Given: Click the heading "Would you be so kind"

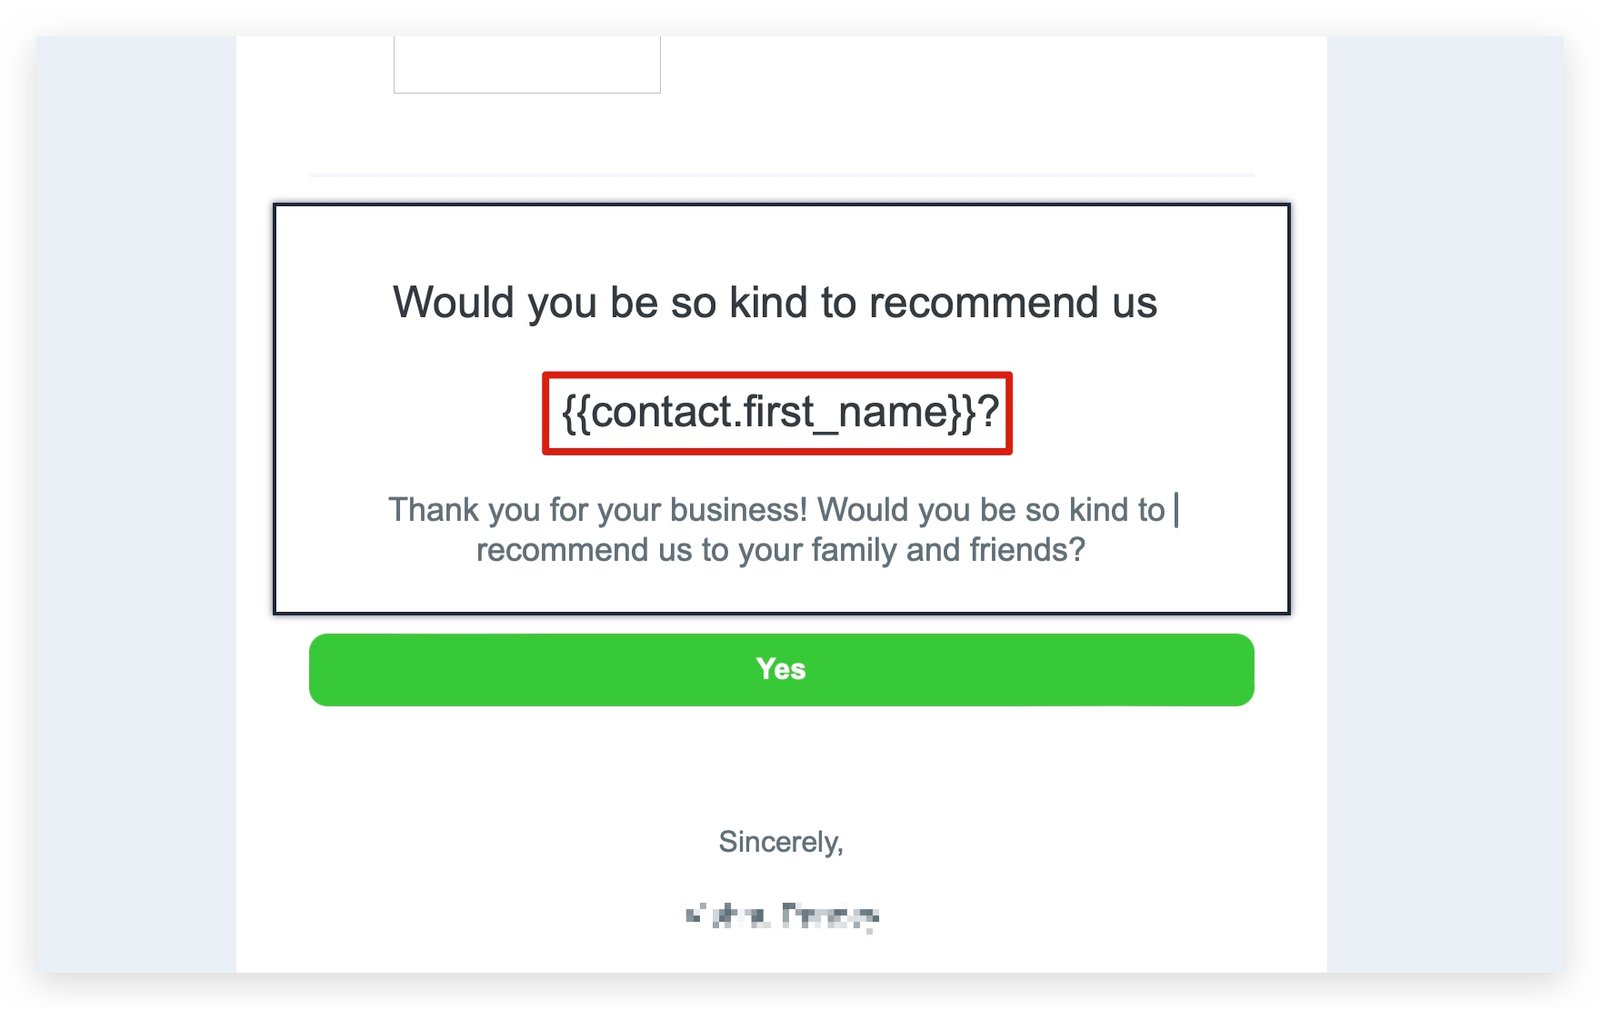Looking at the screenshot, I should pyautogui.click(x=773, y=302).
